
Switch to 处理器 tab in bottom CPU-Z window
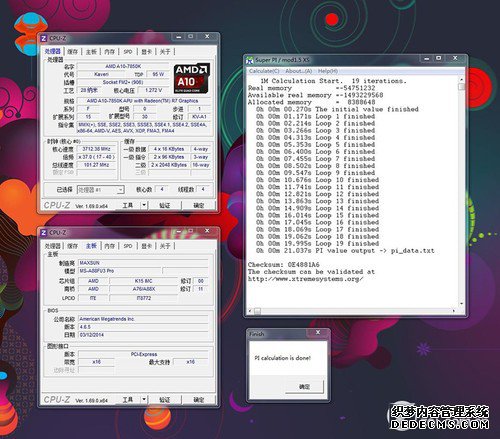tap(53, 246)
